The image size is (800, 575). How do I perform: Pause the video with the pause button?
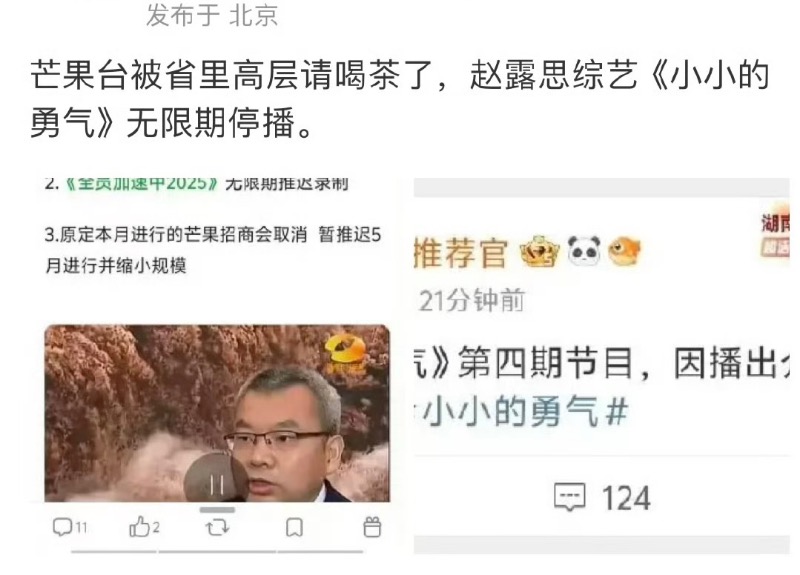tap(217, 485)
